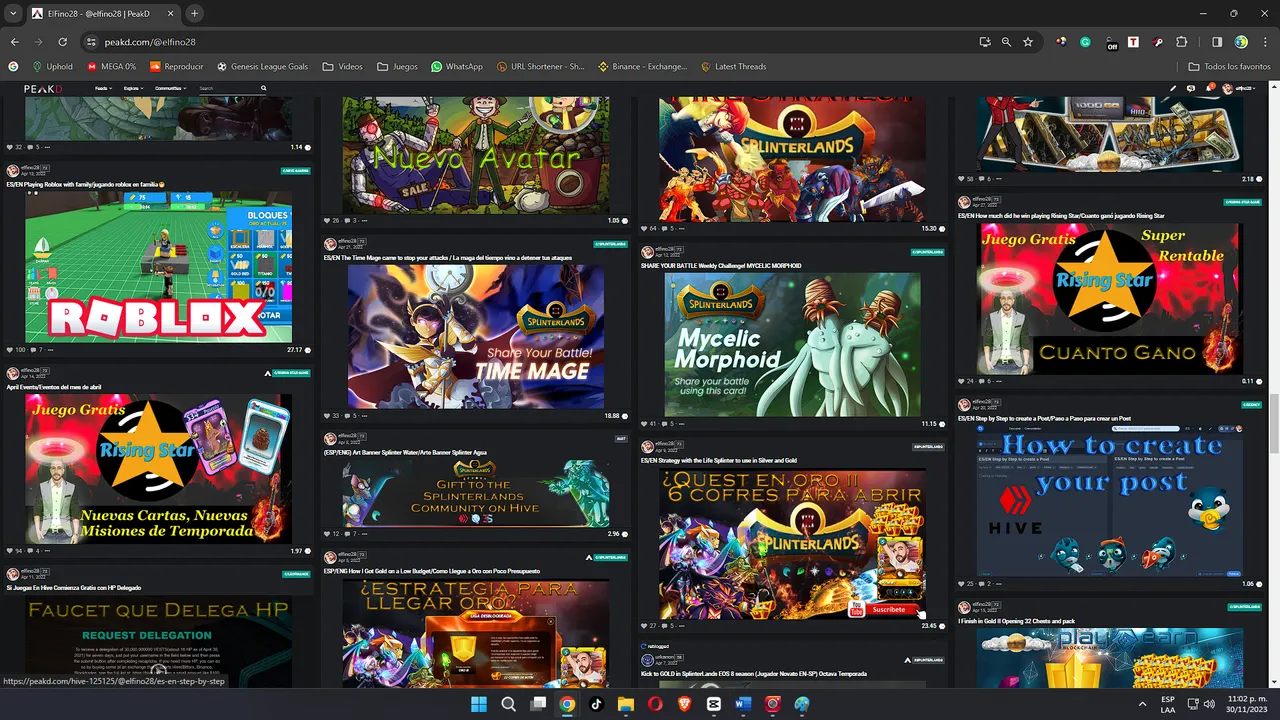The image size is (1280, 720).
Task: Open the Chrome three-dot menu
Action: pos(1264,42)
